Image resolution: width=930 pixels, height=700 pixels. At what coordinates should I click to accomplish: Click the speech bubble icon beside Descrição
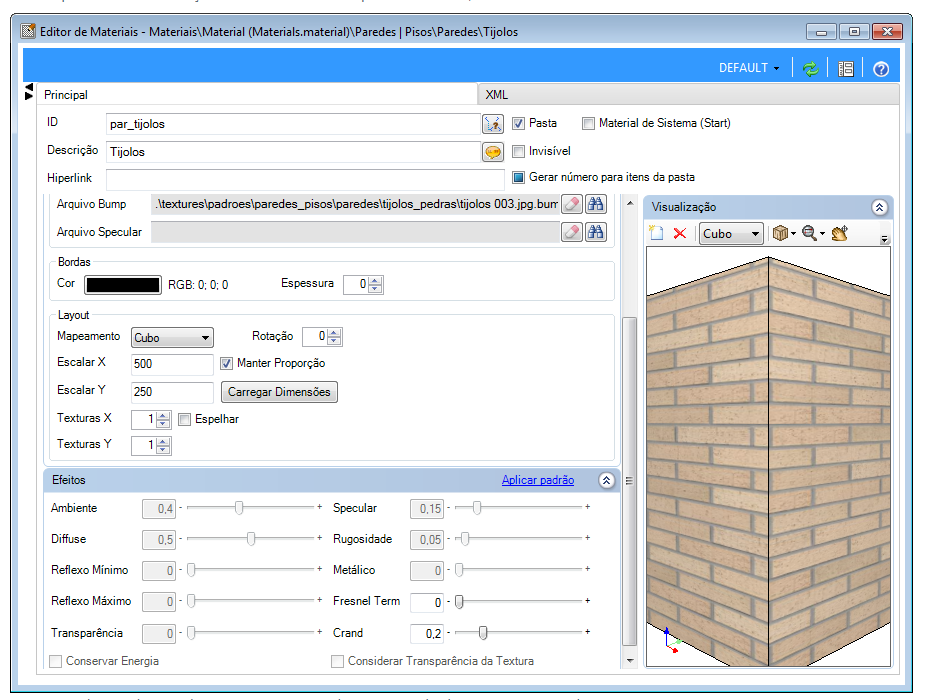pyautogui.click(x=493, y=152)
